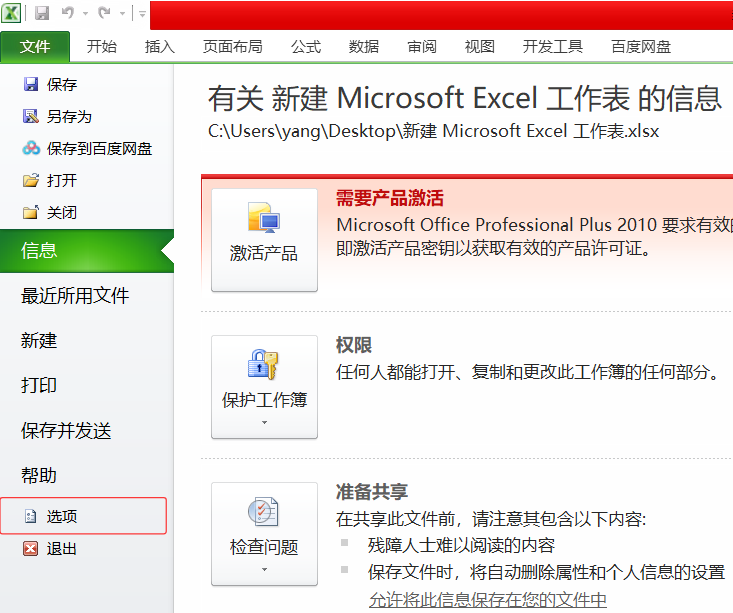733x613 pixels.
Task: Click the floppy disk icon beside 保存
Action: (x=31, y=84)
